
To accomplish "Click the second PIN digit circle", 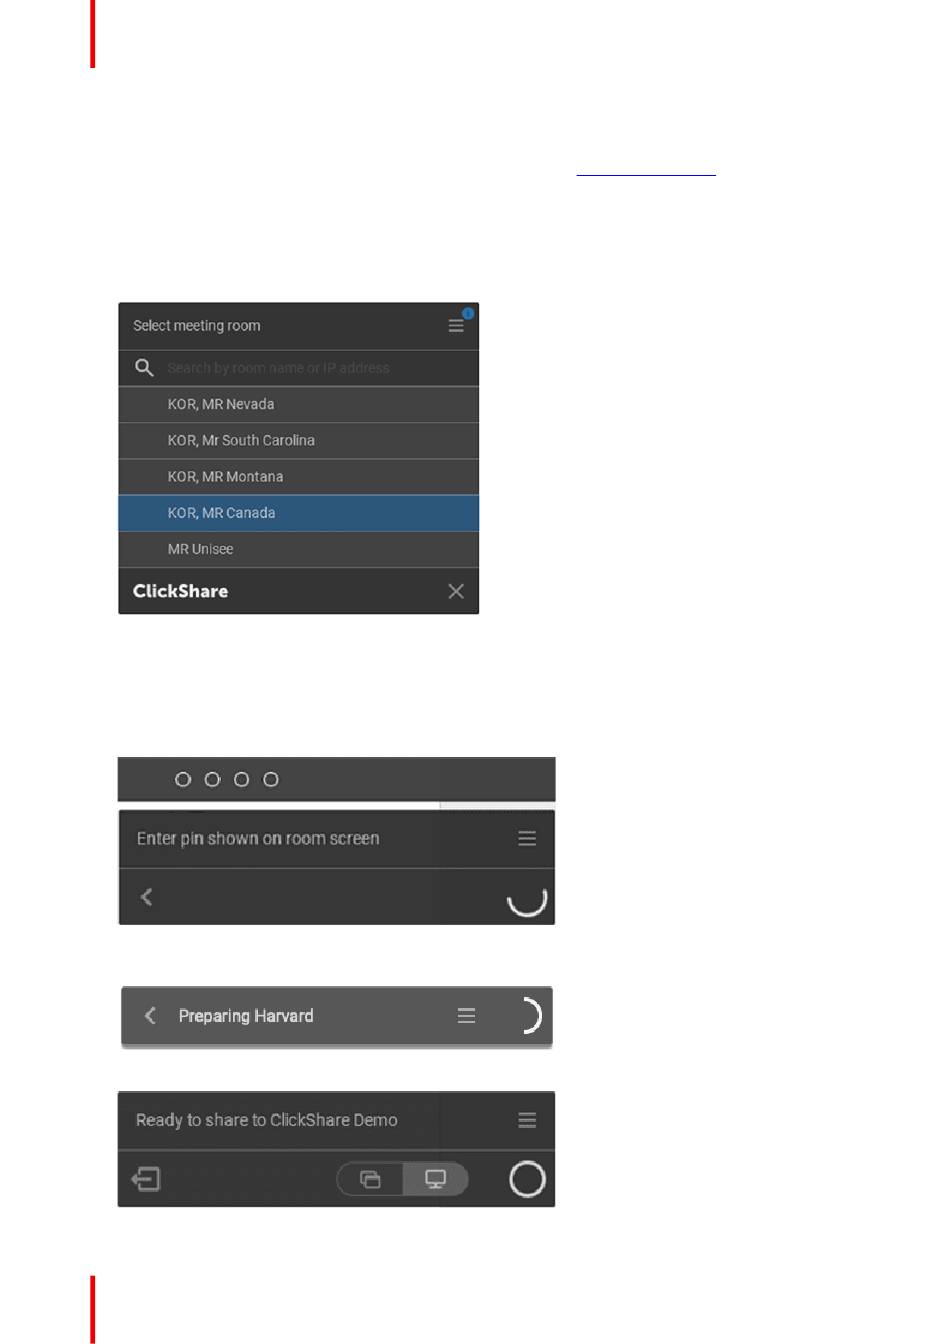I will coord(212,779).
